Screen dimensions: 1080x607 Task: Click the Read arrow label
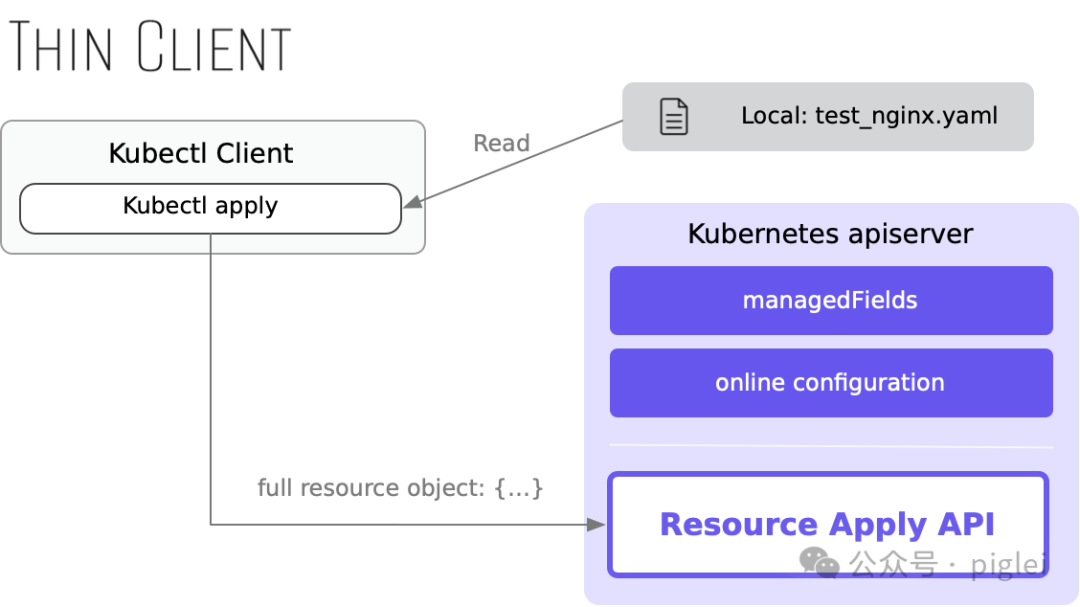[x=501, y=143]
